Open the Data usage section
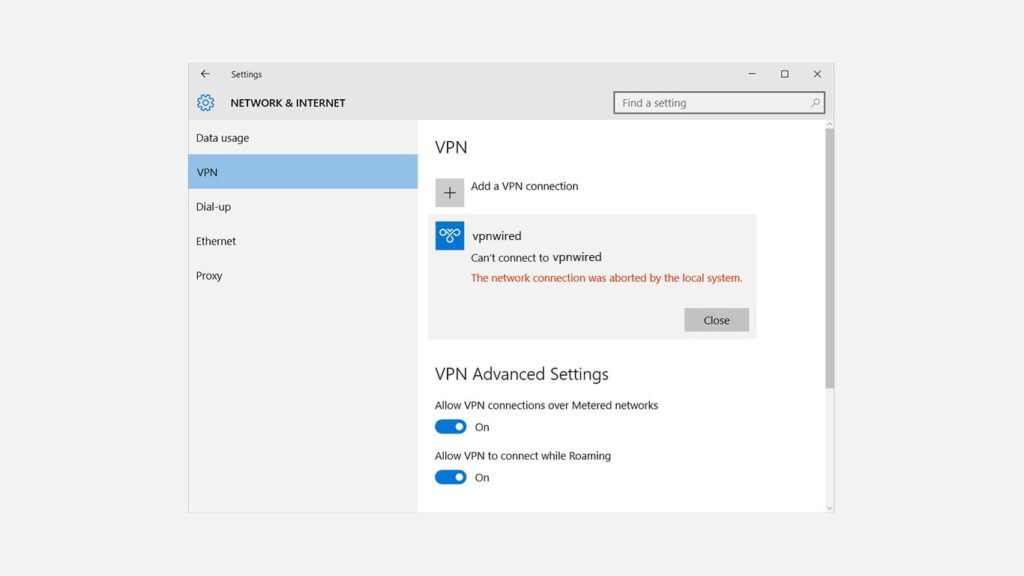 (x=223, y=138)
